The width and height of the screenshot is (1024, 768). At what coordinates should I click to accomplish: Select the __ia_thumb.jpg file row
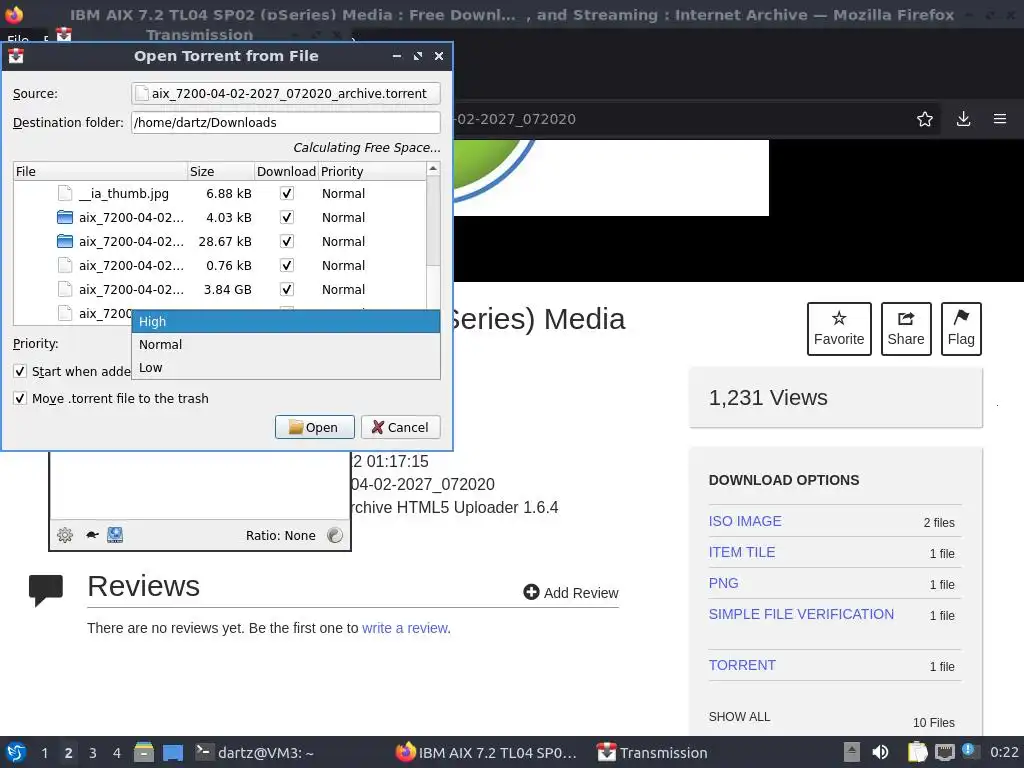[x=219, y=193]
